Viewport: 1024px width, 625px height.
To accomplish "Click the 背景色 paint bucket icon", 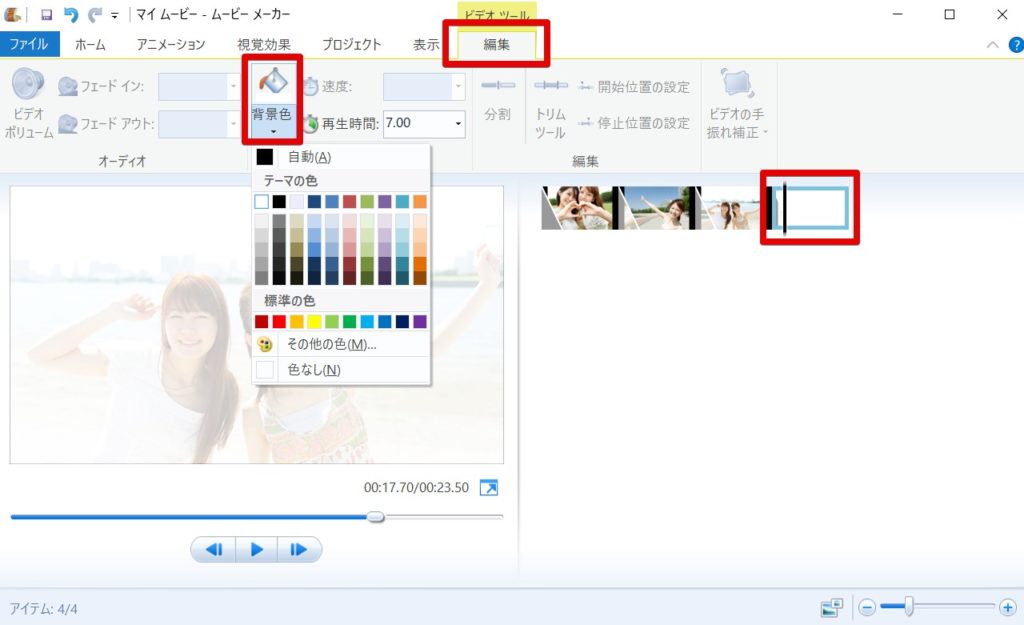I will 272,83.
